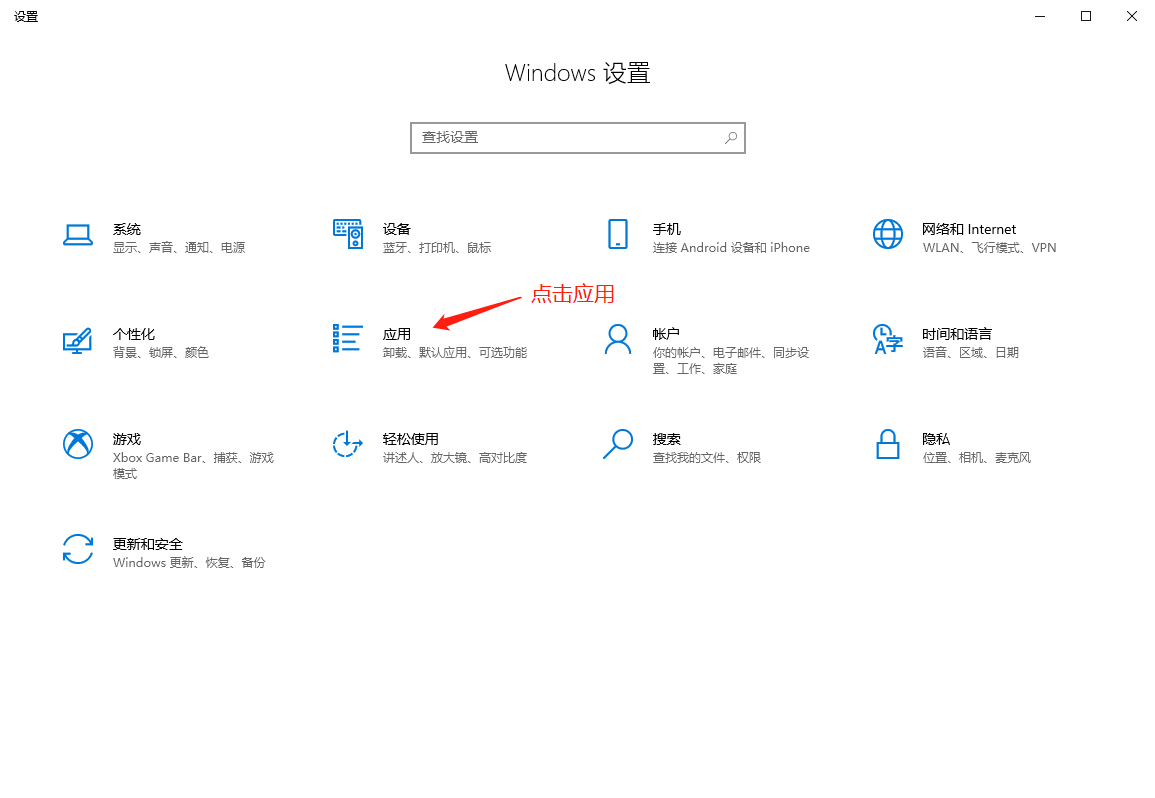This screenshot has height=798, width=1155.
Task: Open the 帐户 title
Action: coord(667,334)
